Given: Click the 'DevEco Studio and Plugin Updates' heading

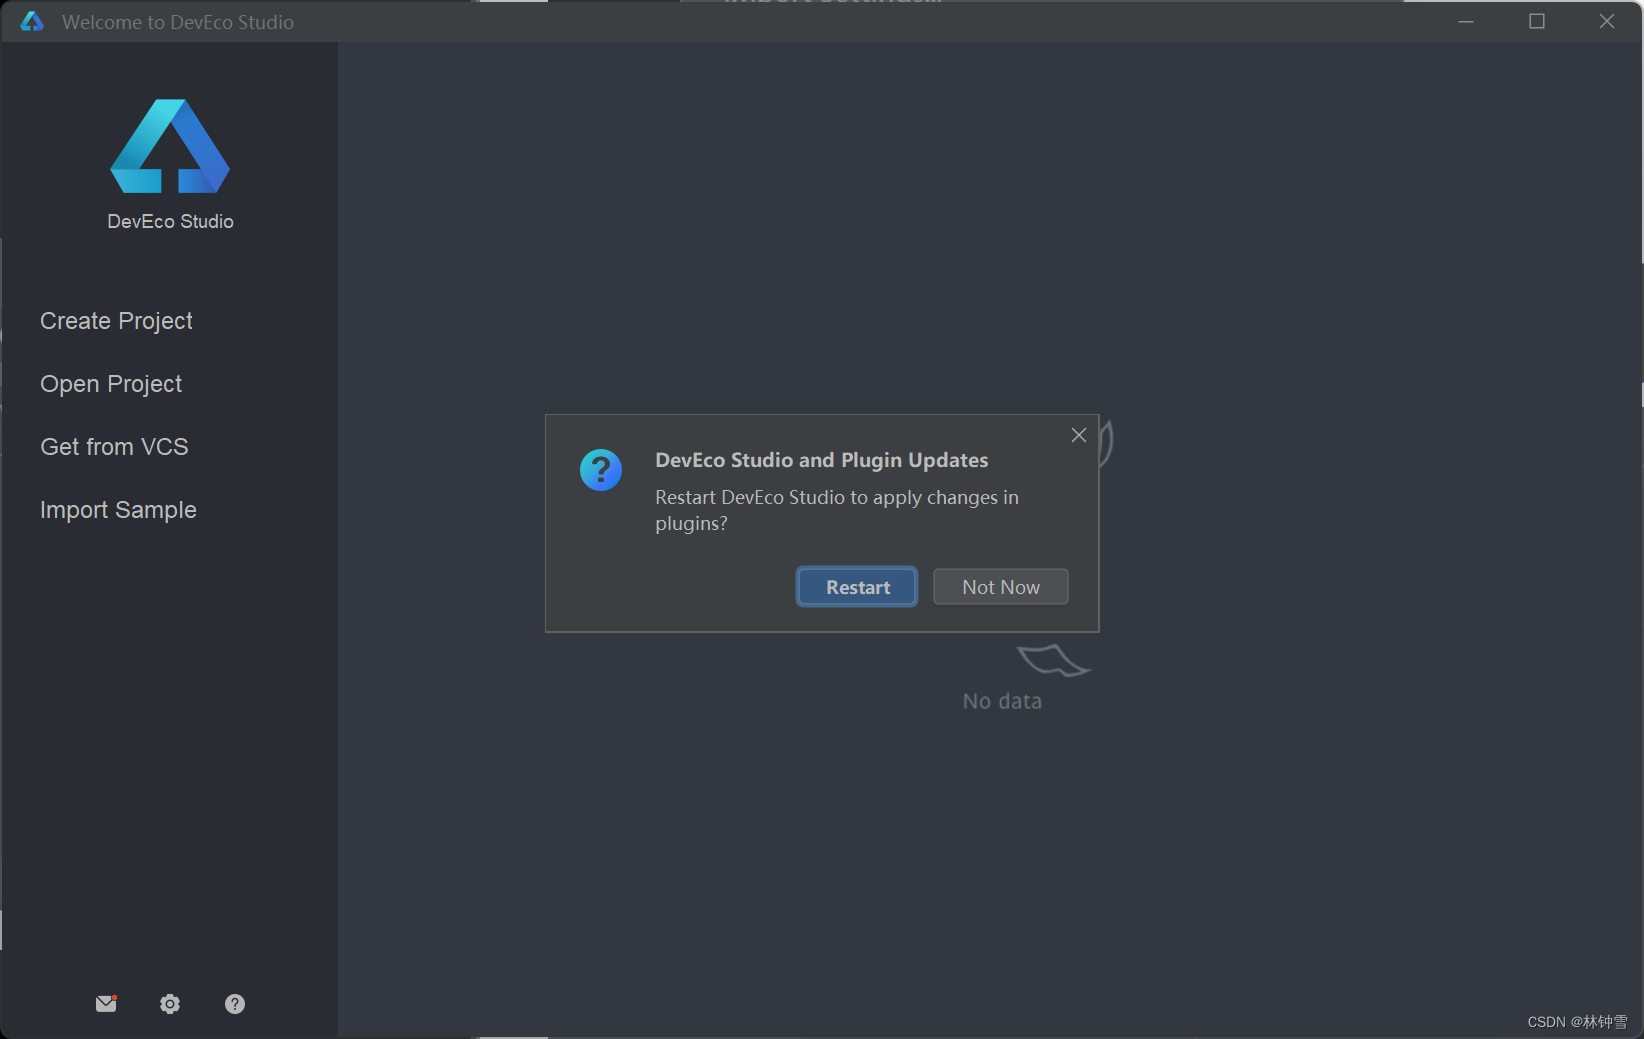Looking at the screenshot, I should [x=822, y=460].
